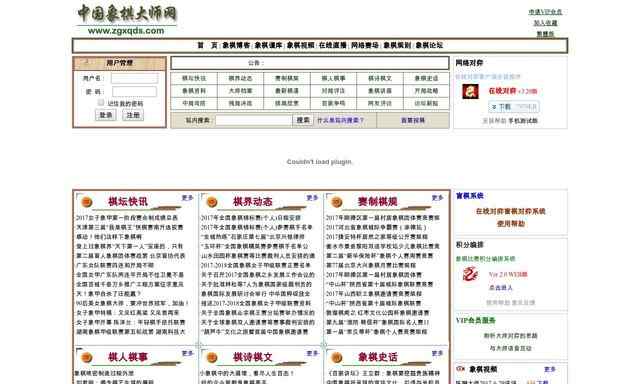
Task: Click 更多 in the 象棋史话 section
Action: click(x=437, y=353)
